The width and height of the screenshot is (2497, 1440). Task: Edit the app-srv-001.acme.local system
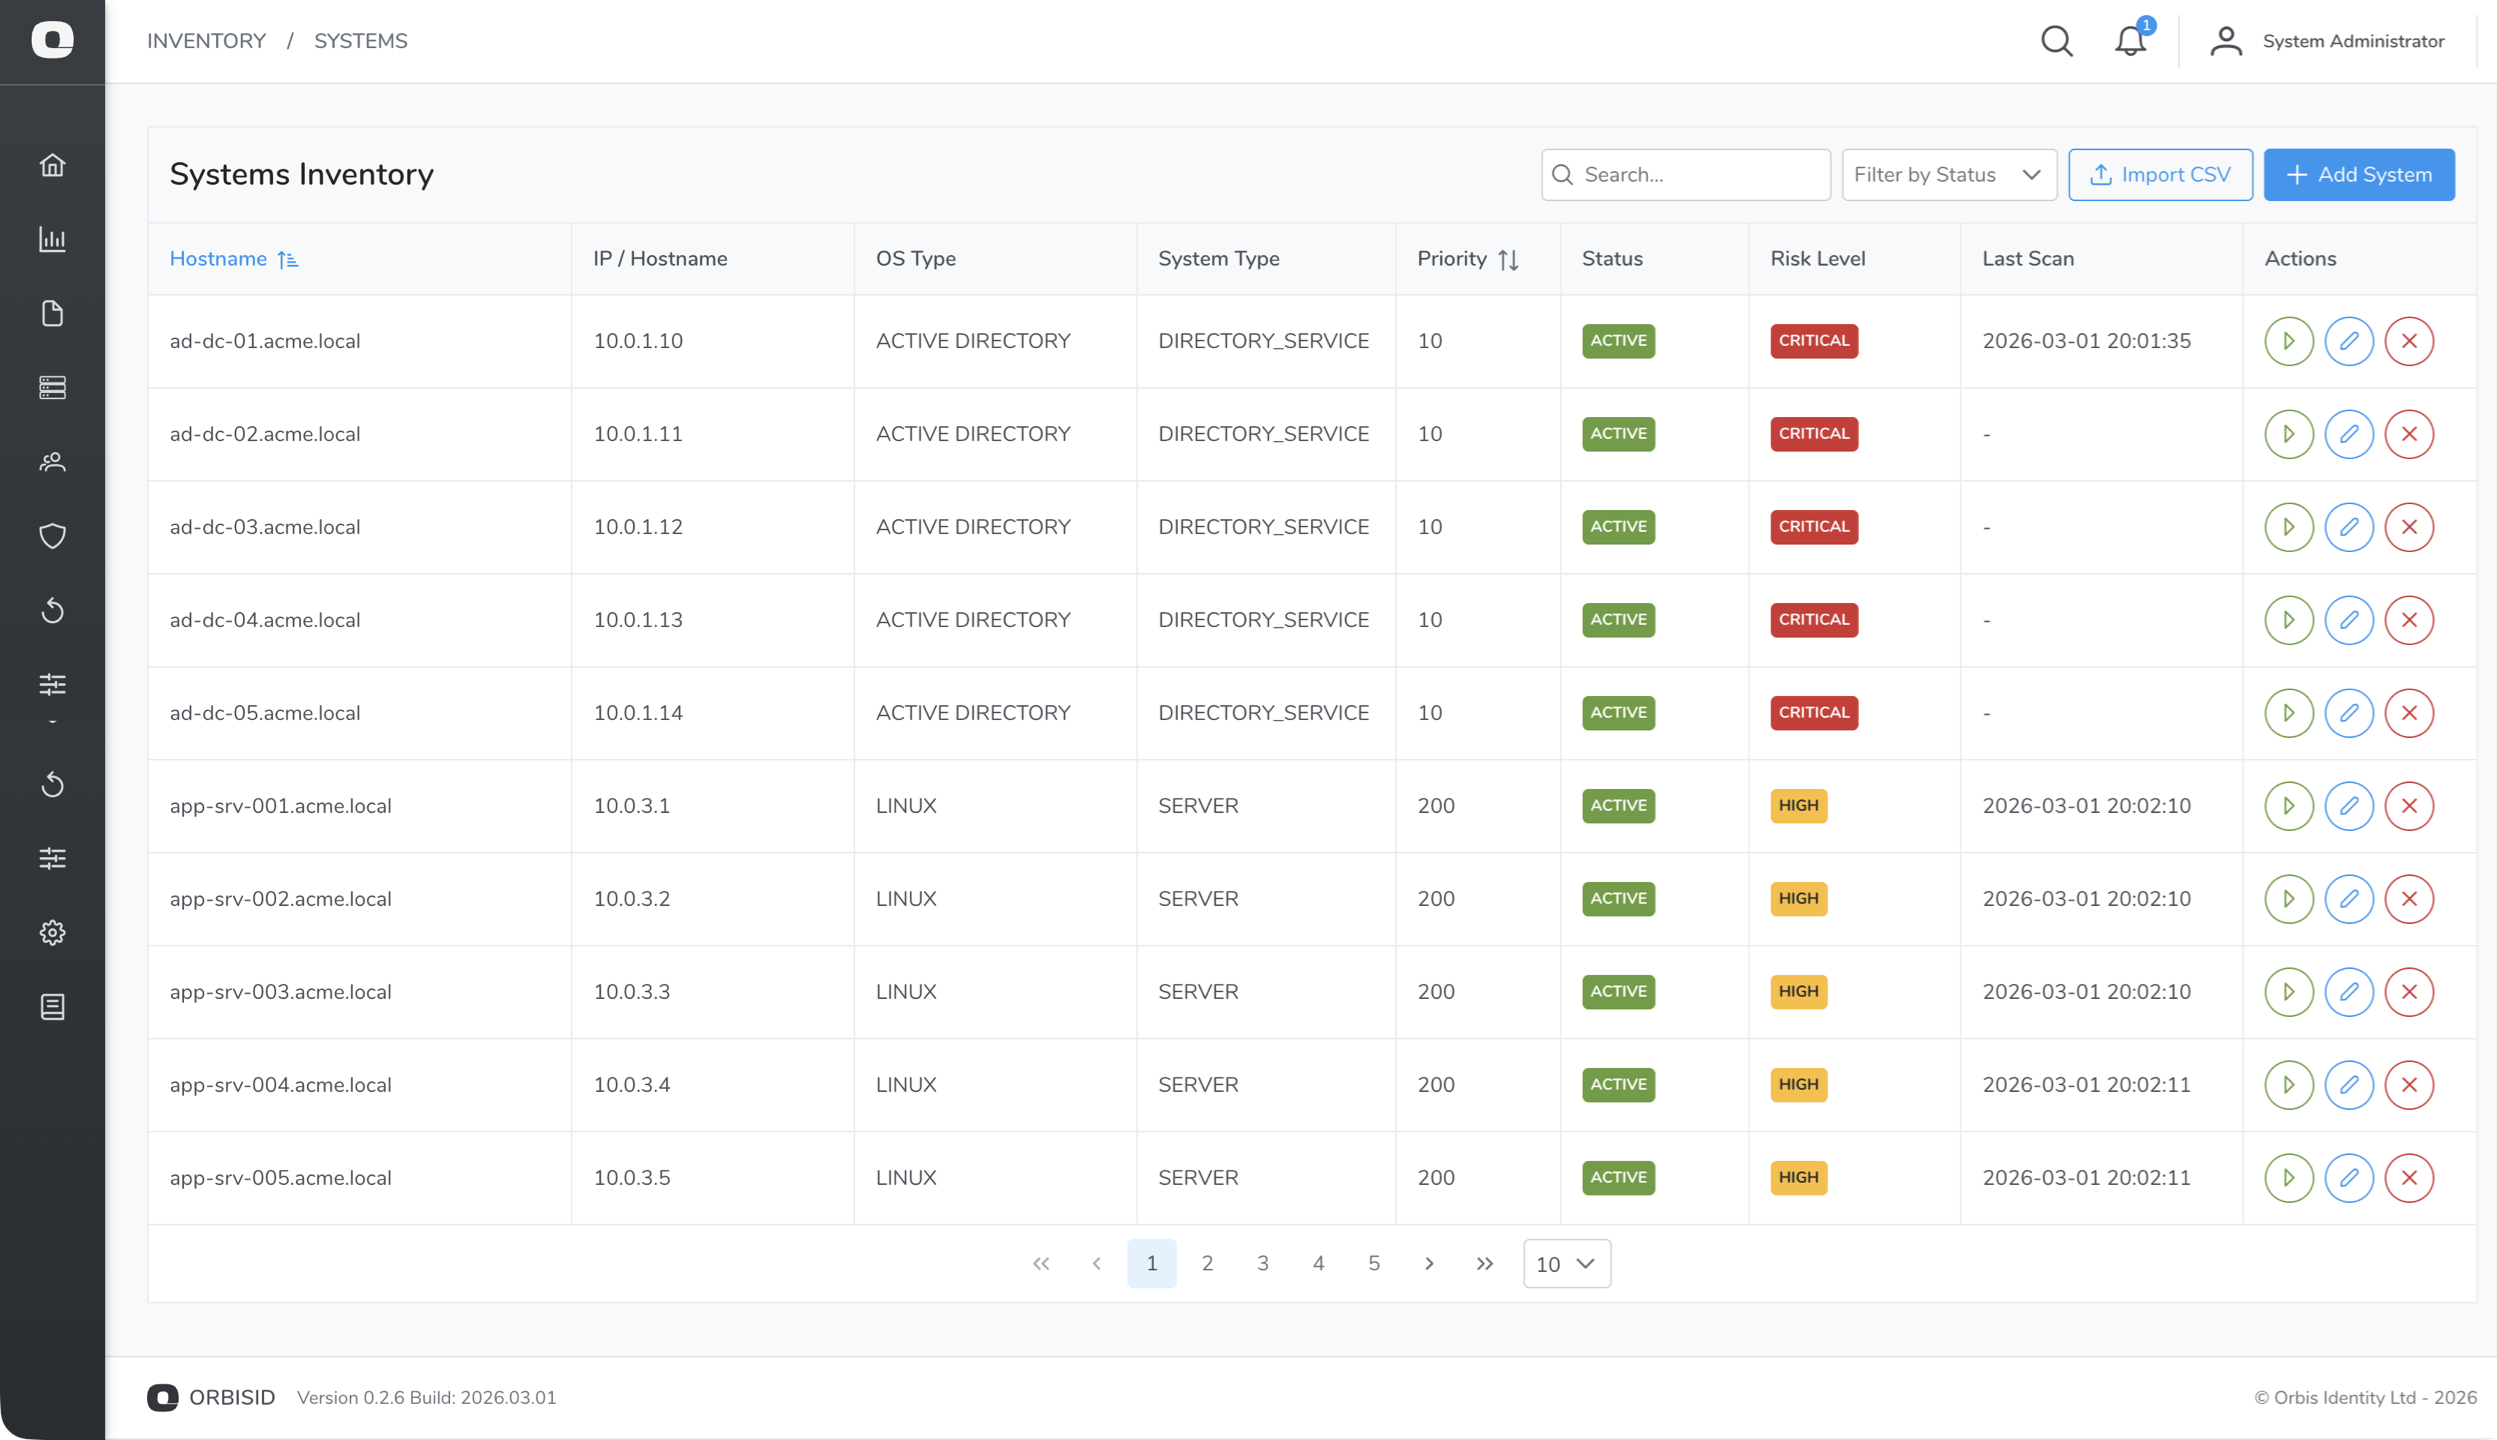[2348, 806]
